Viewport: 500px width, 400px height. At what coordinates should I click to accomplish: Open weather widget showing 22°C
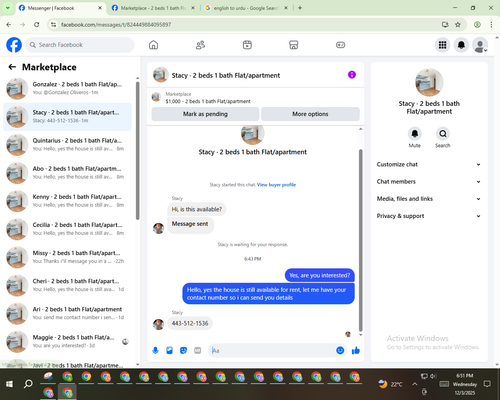(x=391, y=384)
